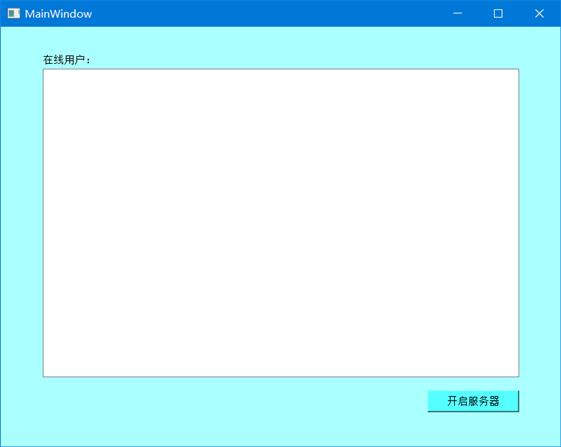The image size is (561, 447).
Task: Focus the online users list box
Action: tap(281, 223)
